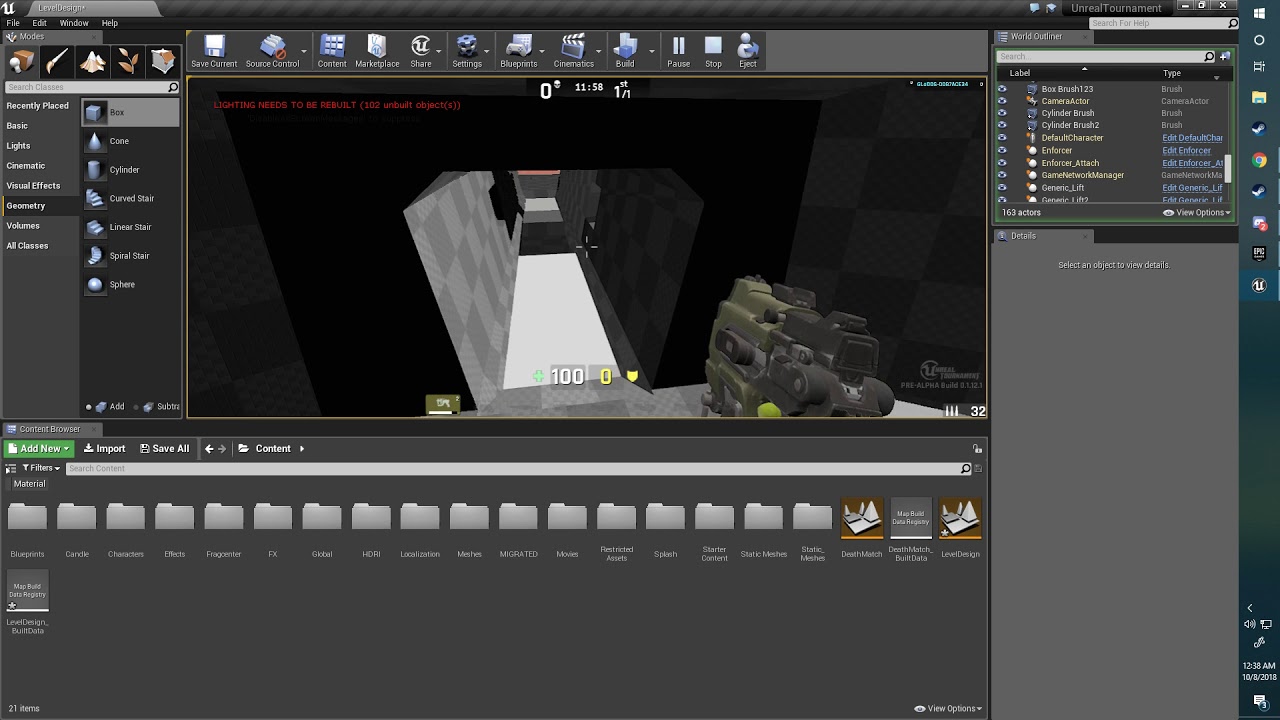
Task: Eject from the player controller
Action: coord(748,51)
